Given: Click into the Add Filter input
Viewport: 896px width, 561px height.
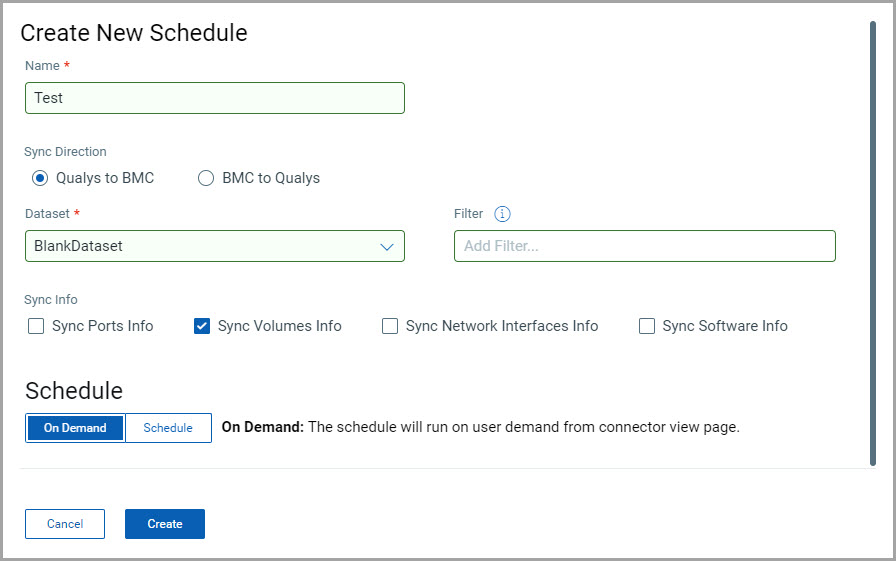Looking at the screenshot, I should coord(644,246).
